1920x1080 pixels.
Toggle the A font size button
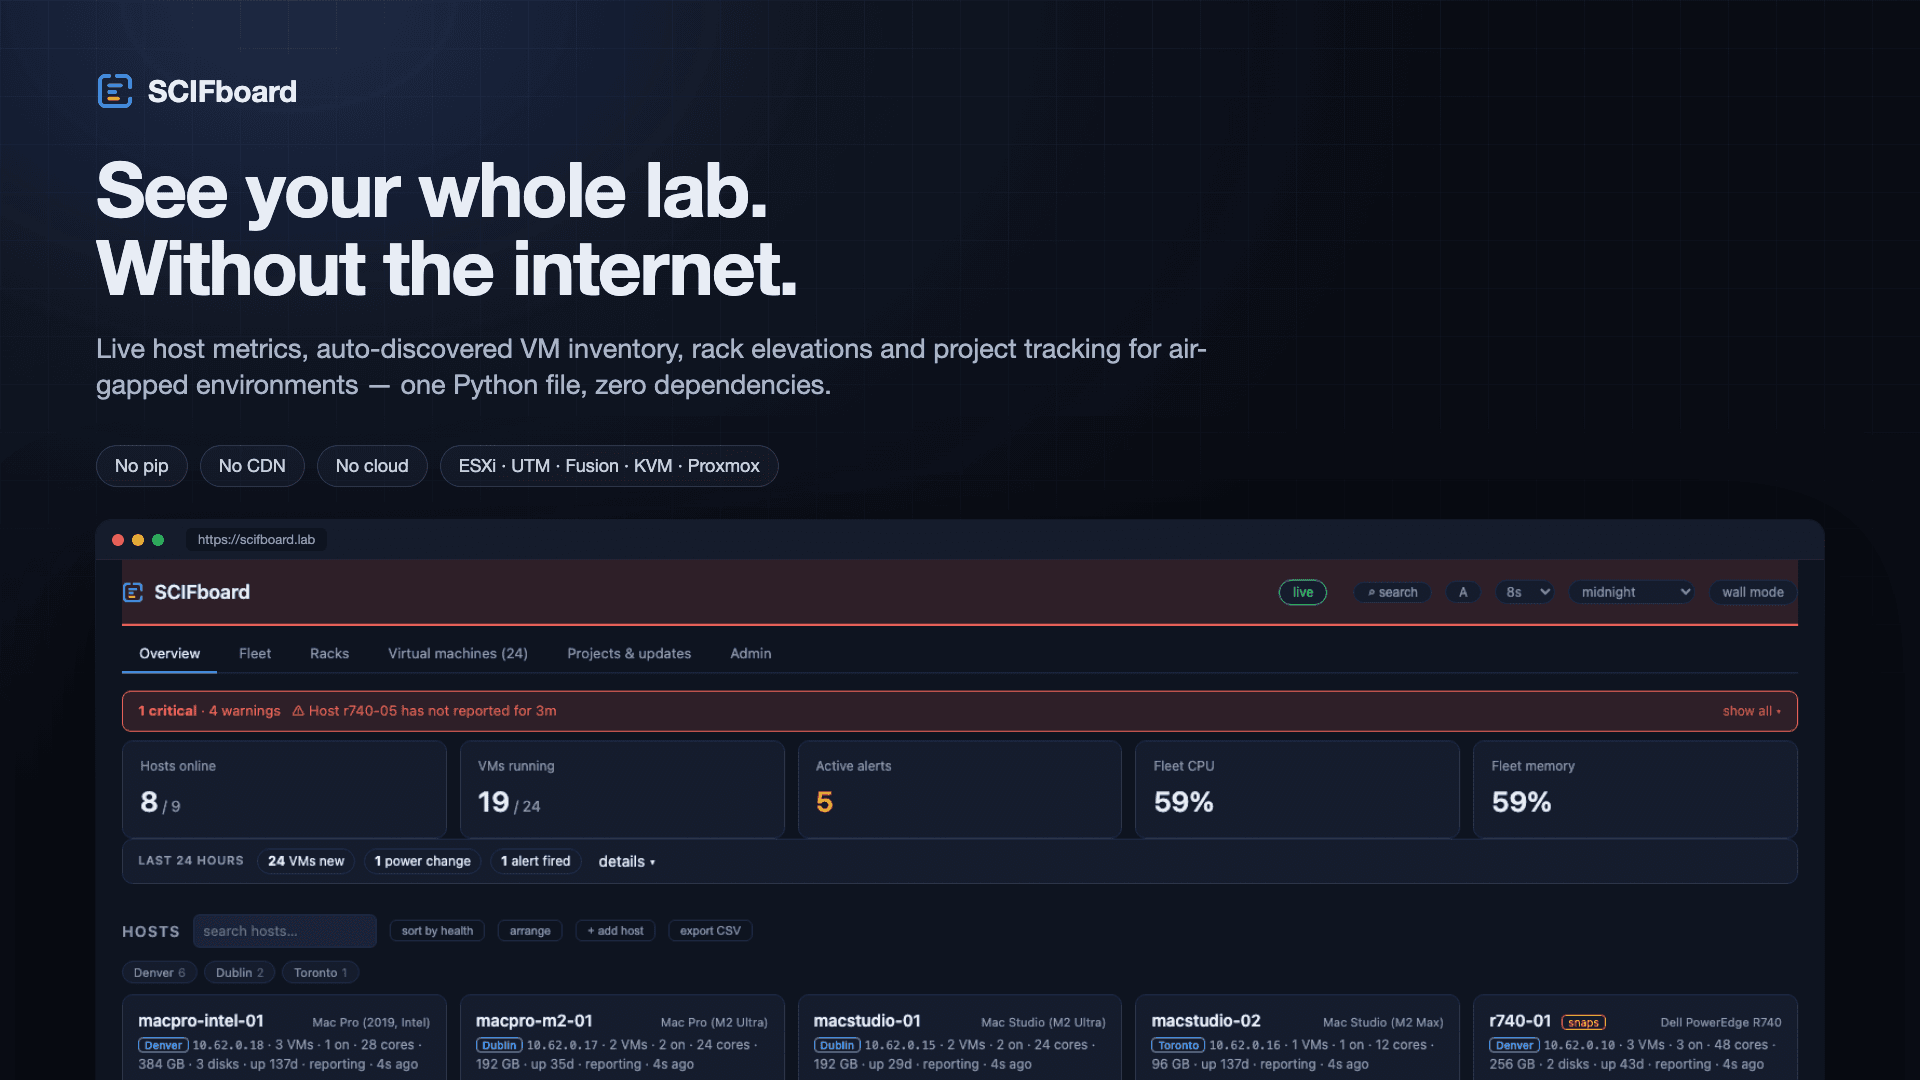click(x=1463, y=592)
